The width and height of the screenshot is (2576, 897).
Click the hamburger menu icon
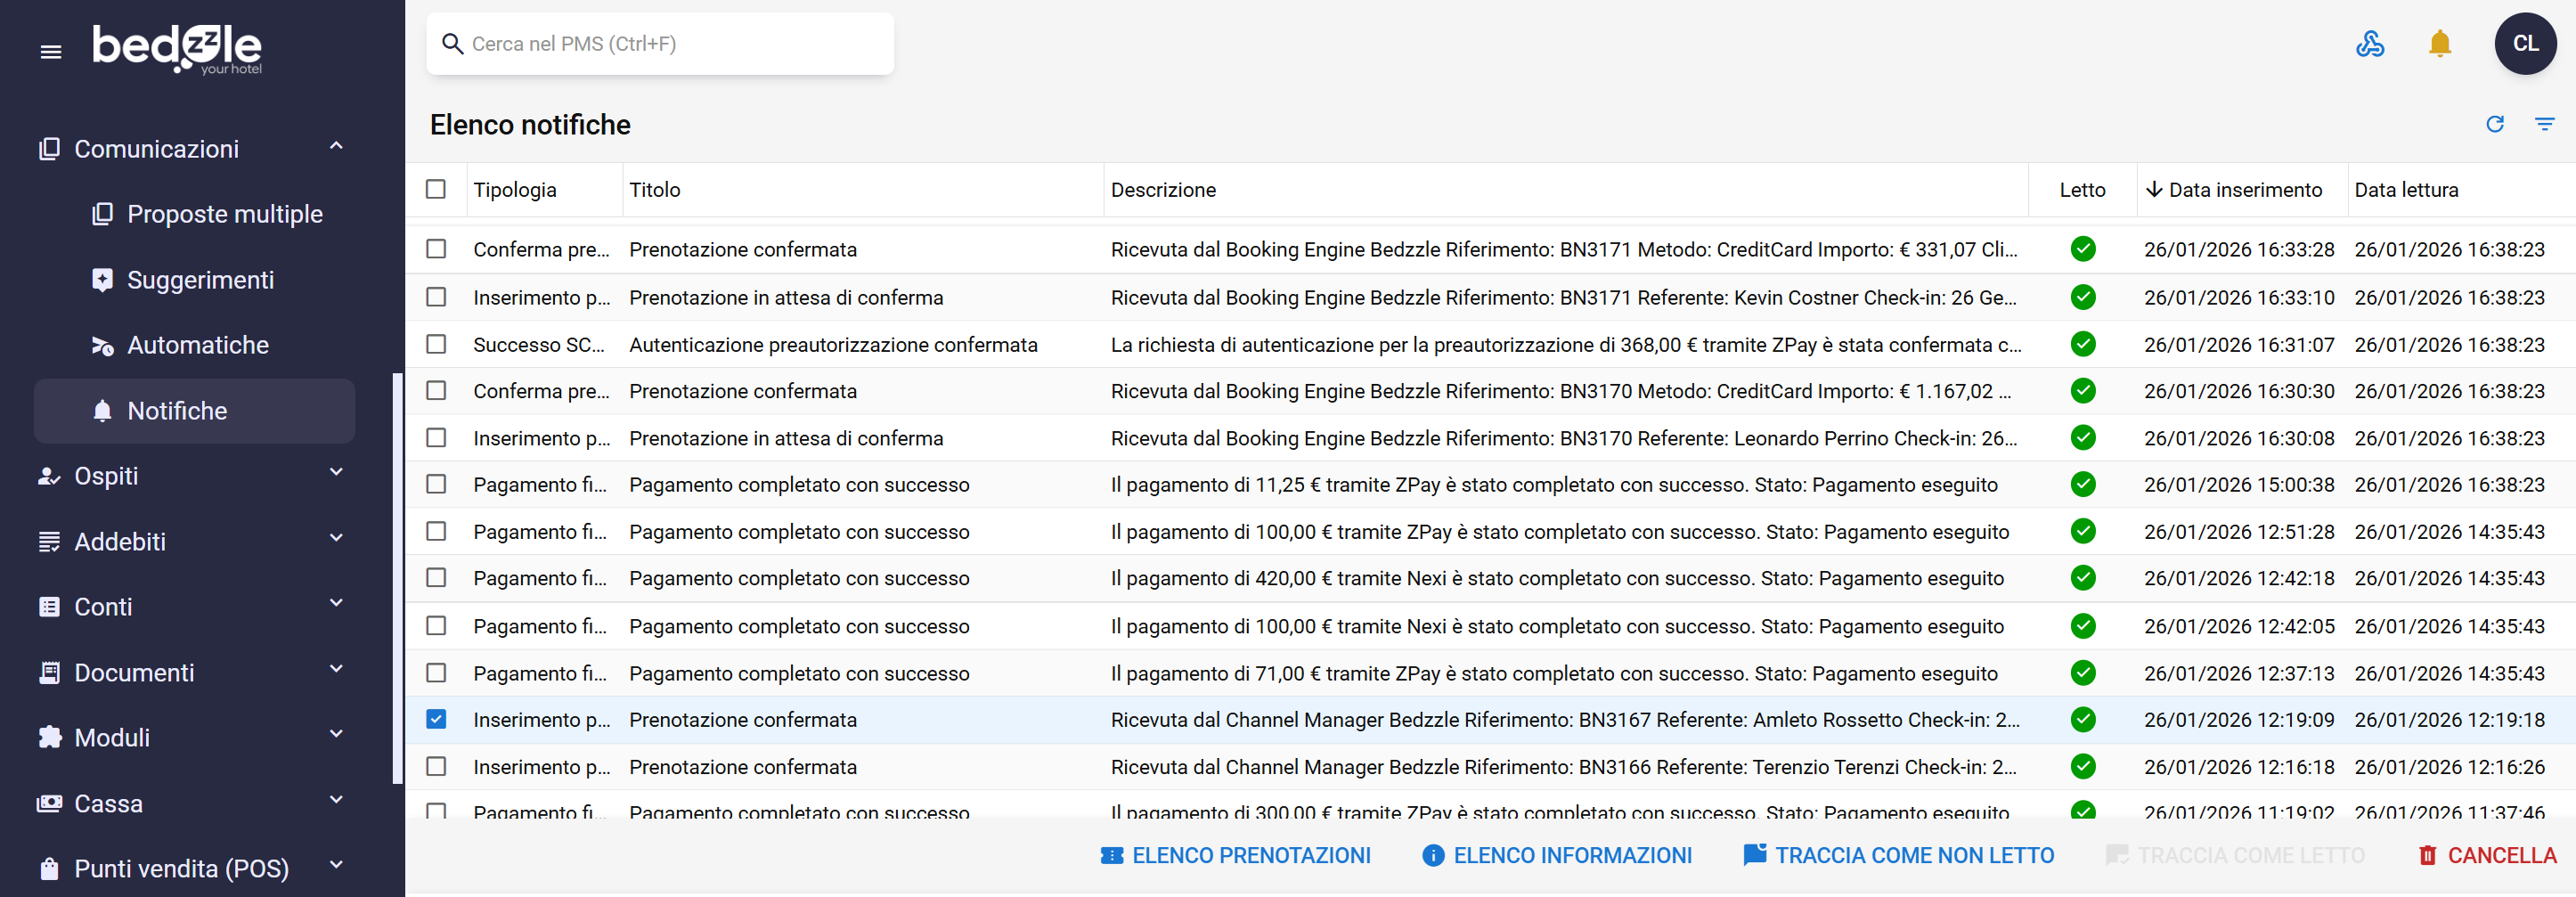[x=50, y=52]
